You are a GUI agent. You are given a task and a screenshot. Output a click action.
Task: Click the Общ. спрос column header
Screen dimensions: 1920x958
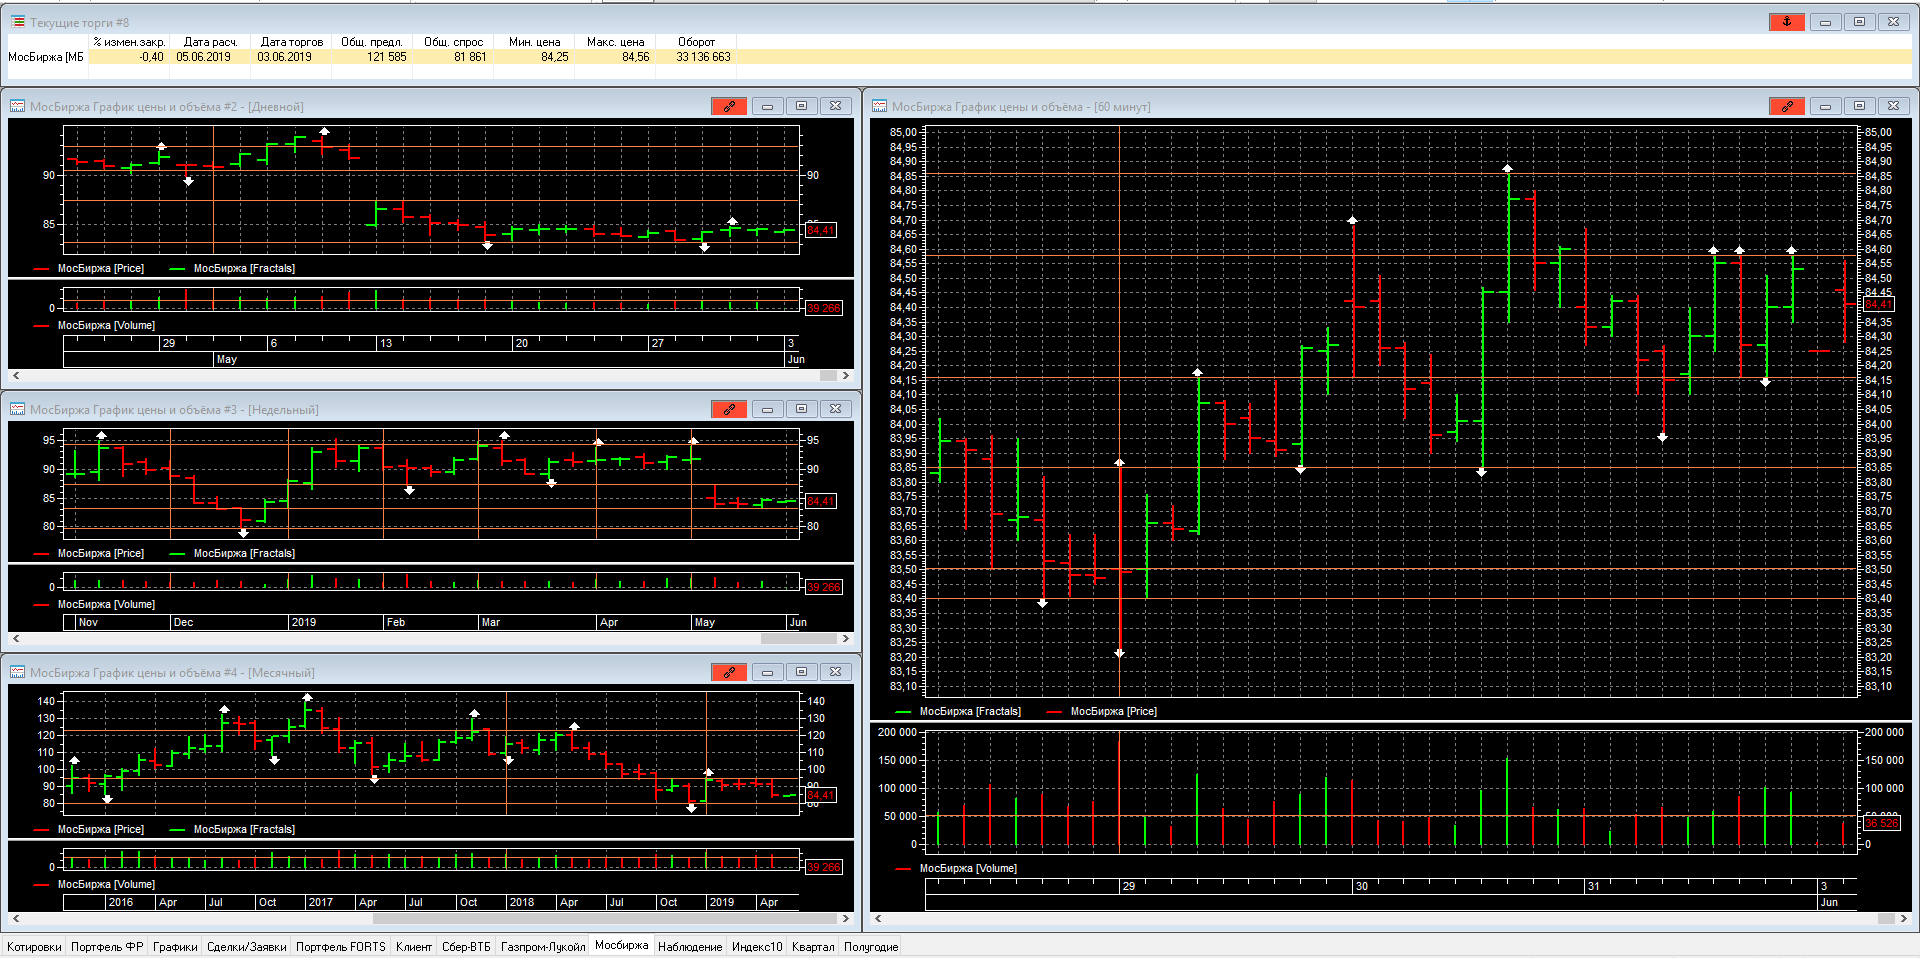tap(453, 42)
